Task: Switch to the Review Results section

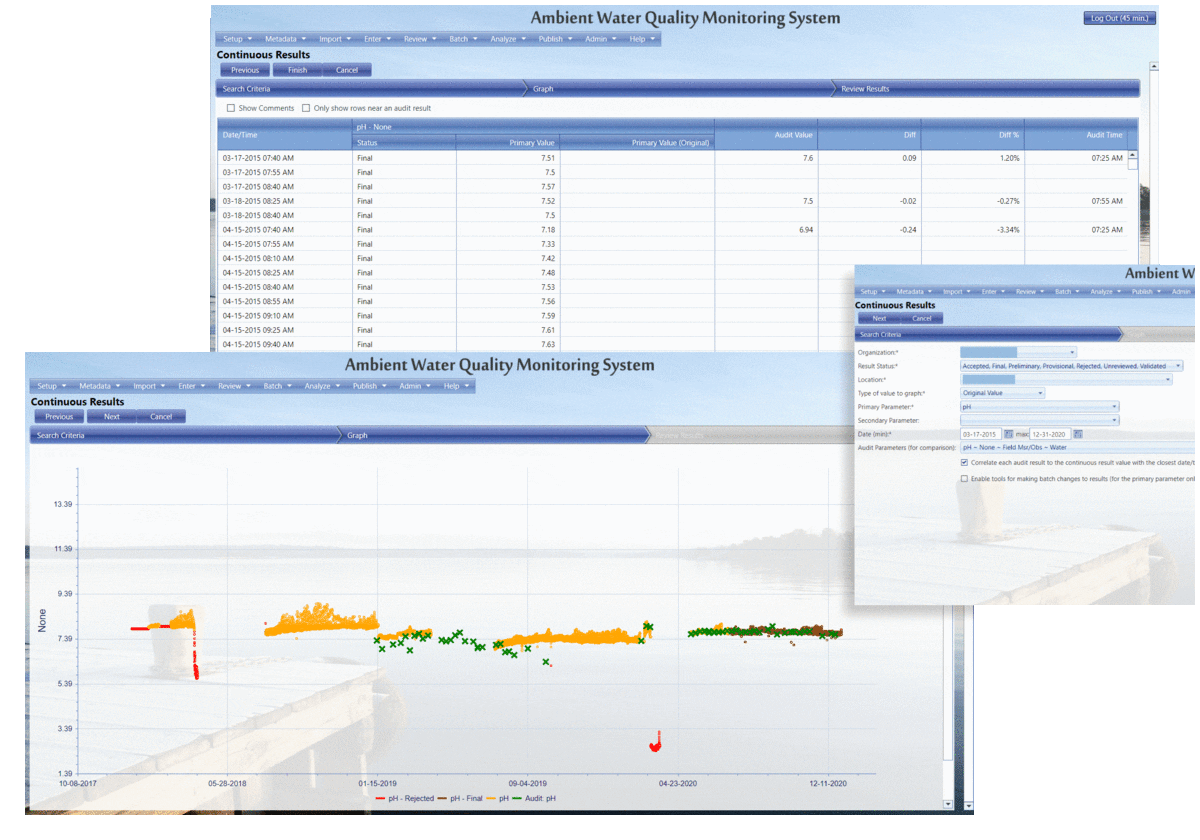Action: 865,88
